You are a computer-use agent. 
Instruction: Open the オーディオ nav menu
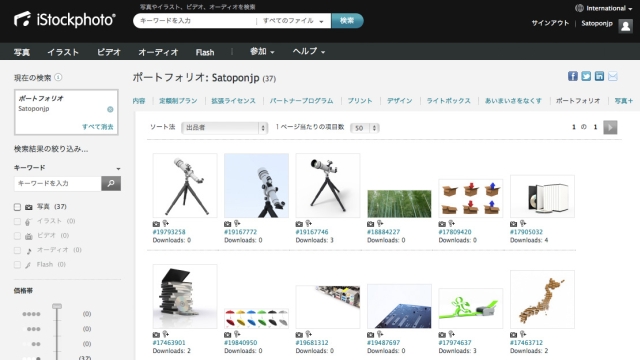click(158, 52)
